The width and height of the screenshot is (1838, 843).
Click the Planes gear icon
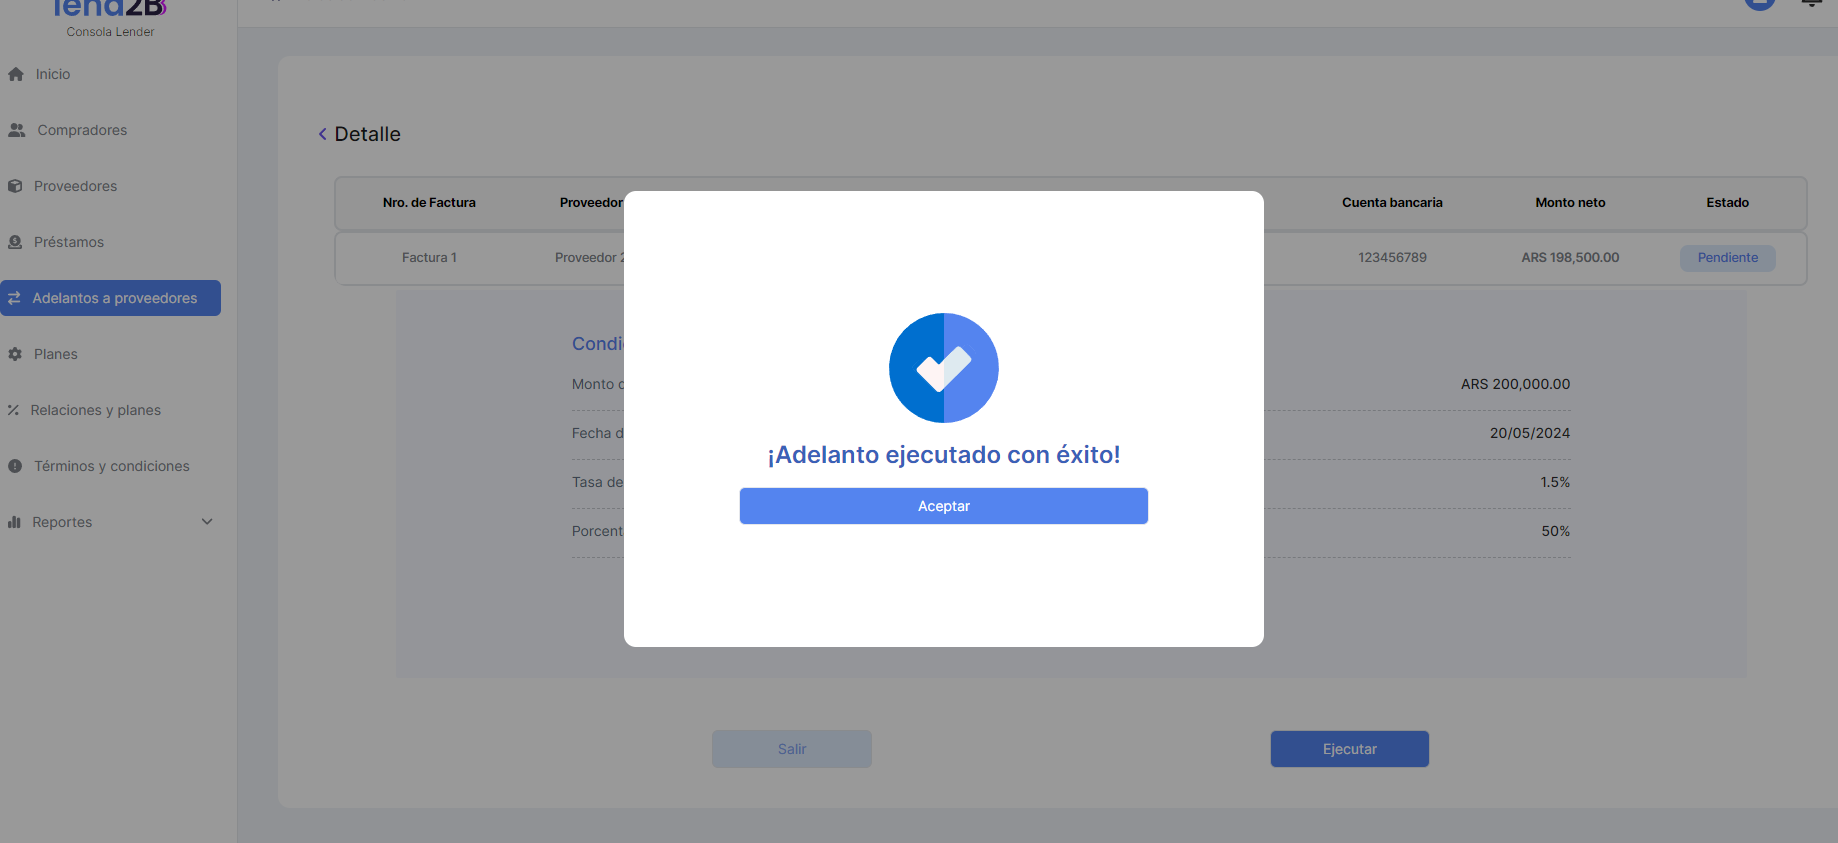(15, 354)
